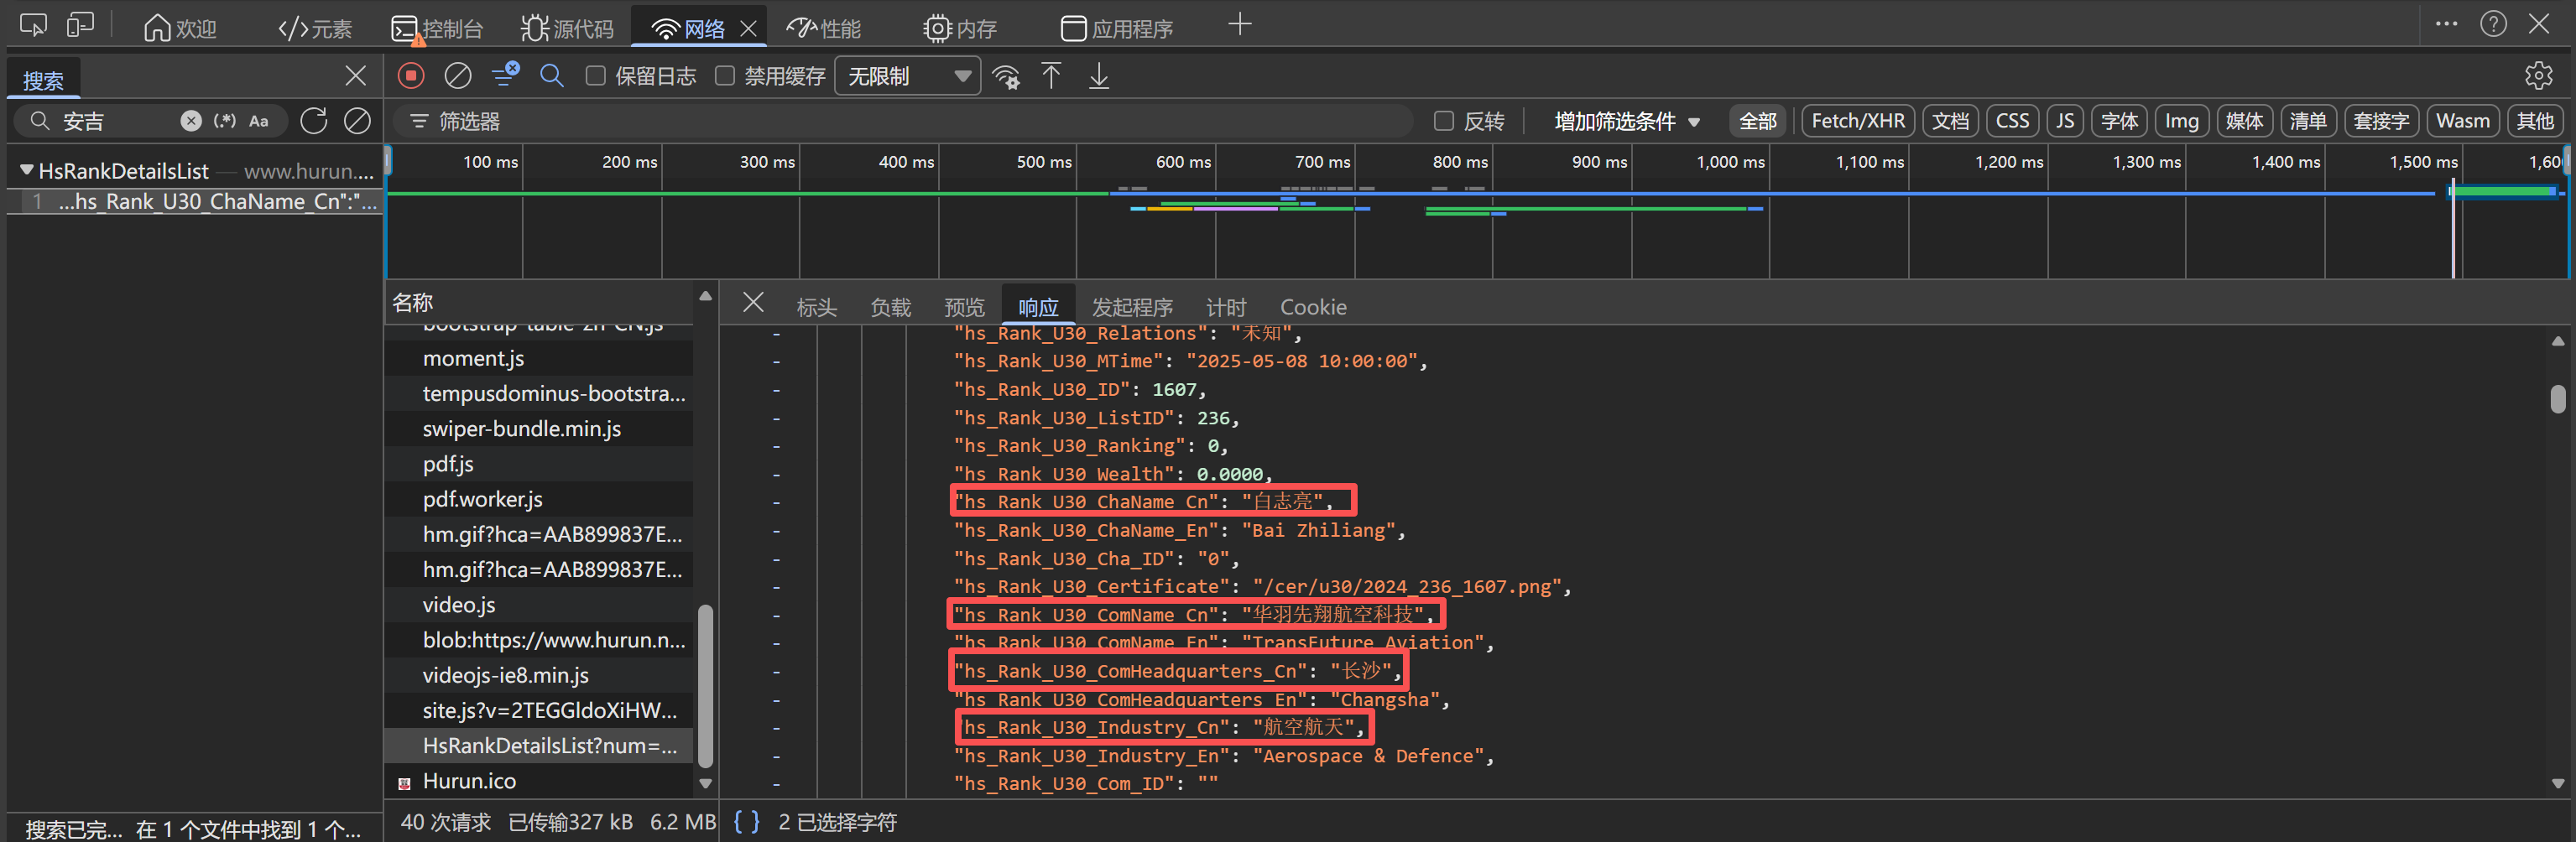Stop recording network log
The height and width of the screenshot is (842, 2576).
411,76
